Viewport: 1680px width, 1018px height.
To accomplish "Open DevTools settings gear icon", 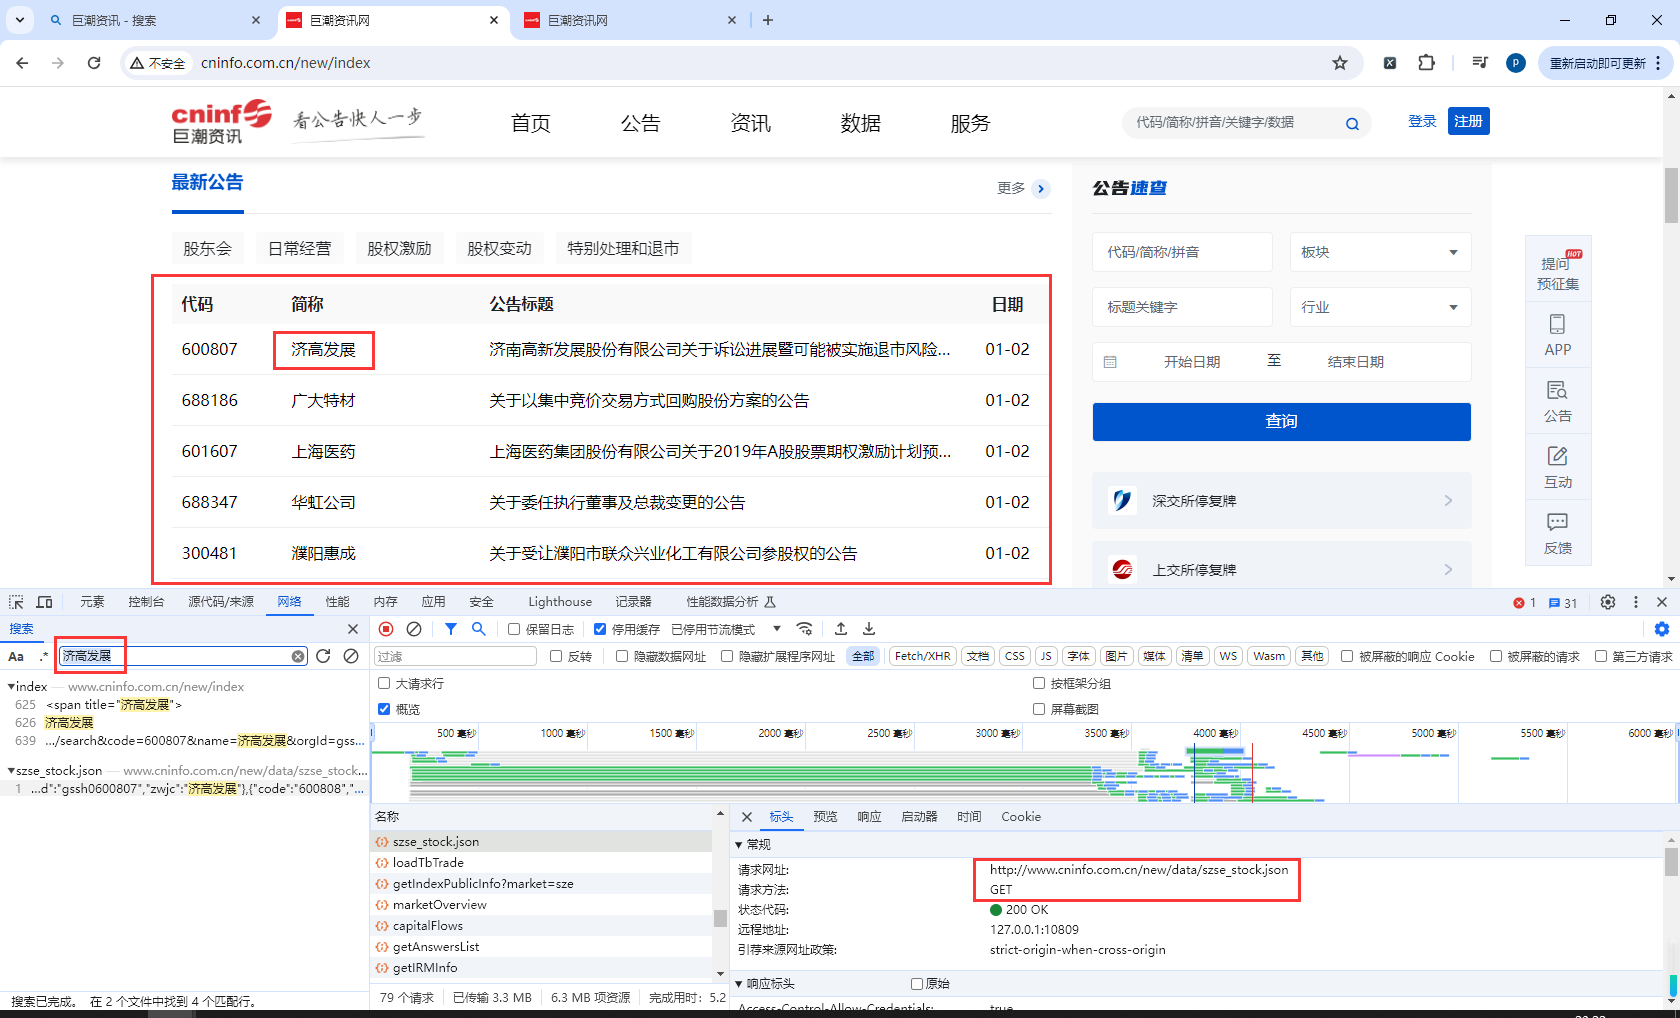I will 1608,602.
